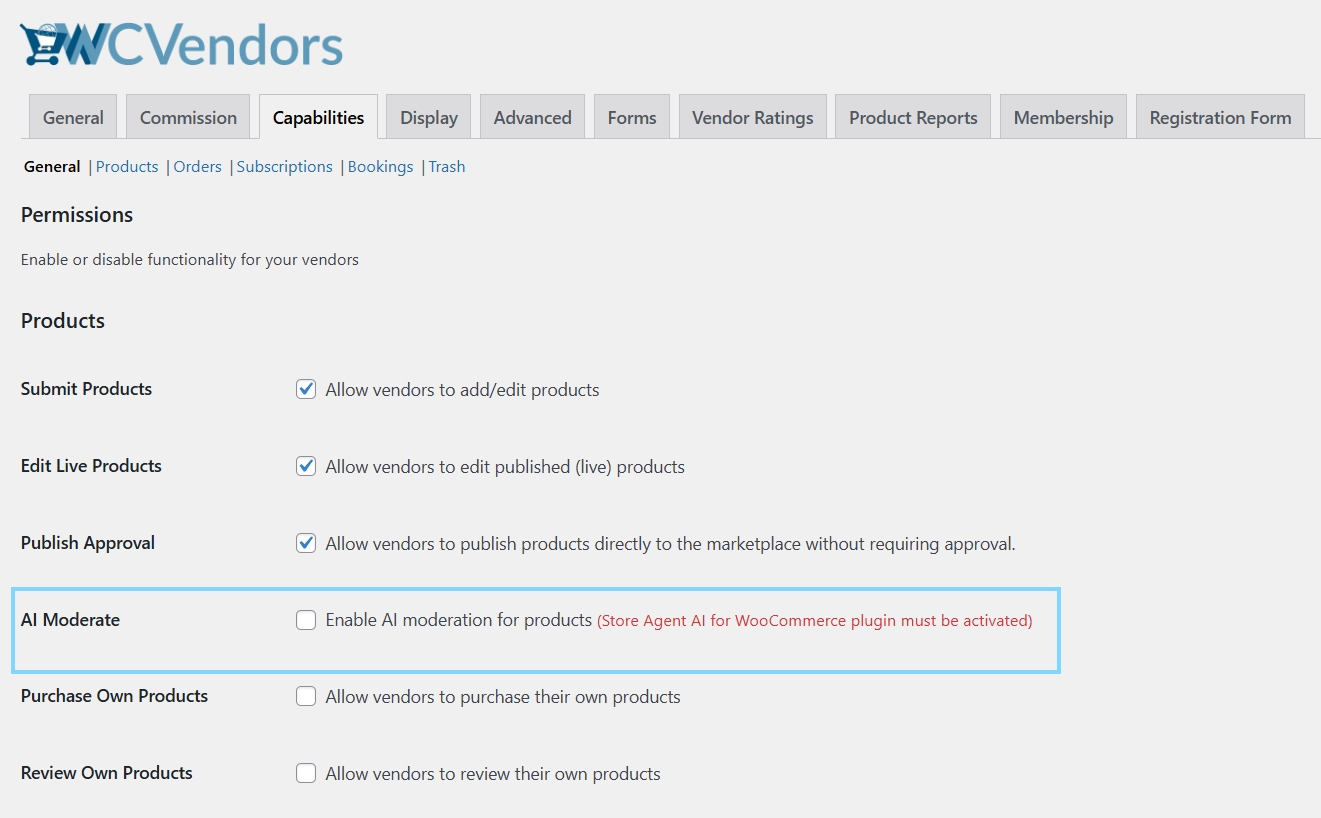The image size is (1321, 818).
Task: Switch to the Product Reports tab
Action: tap(913, 118)
